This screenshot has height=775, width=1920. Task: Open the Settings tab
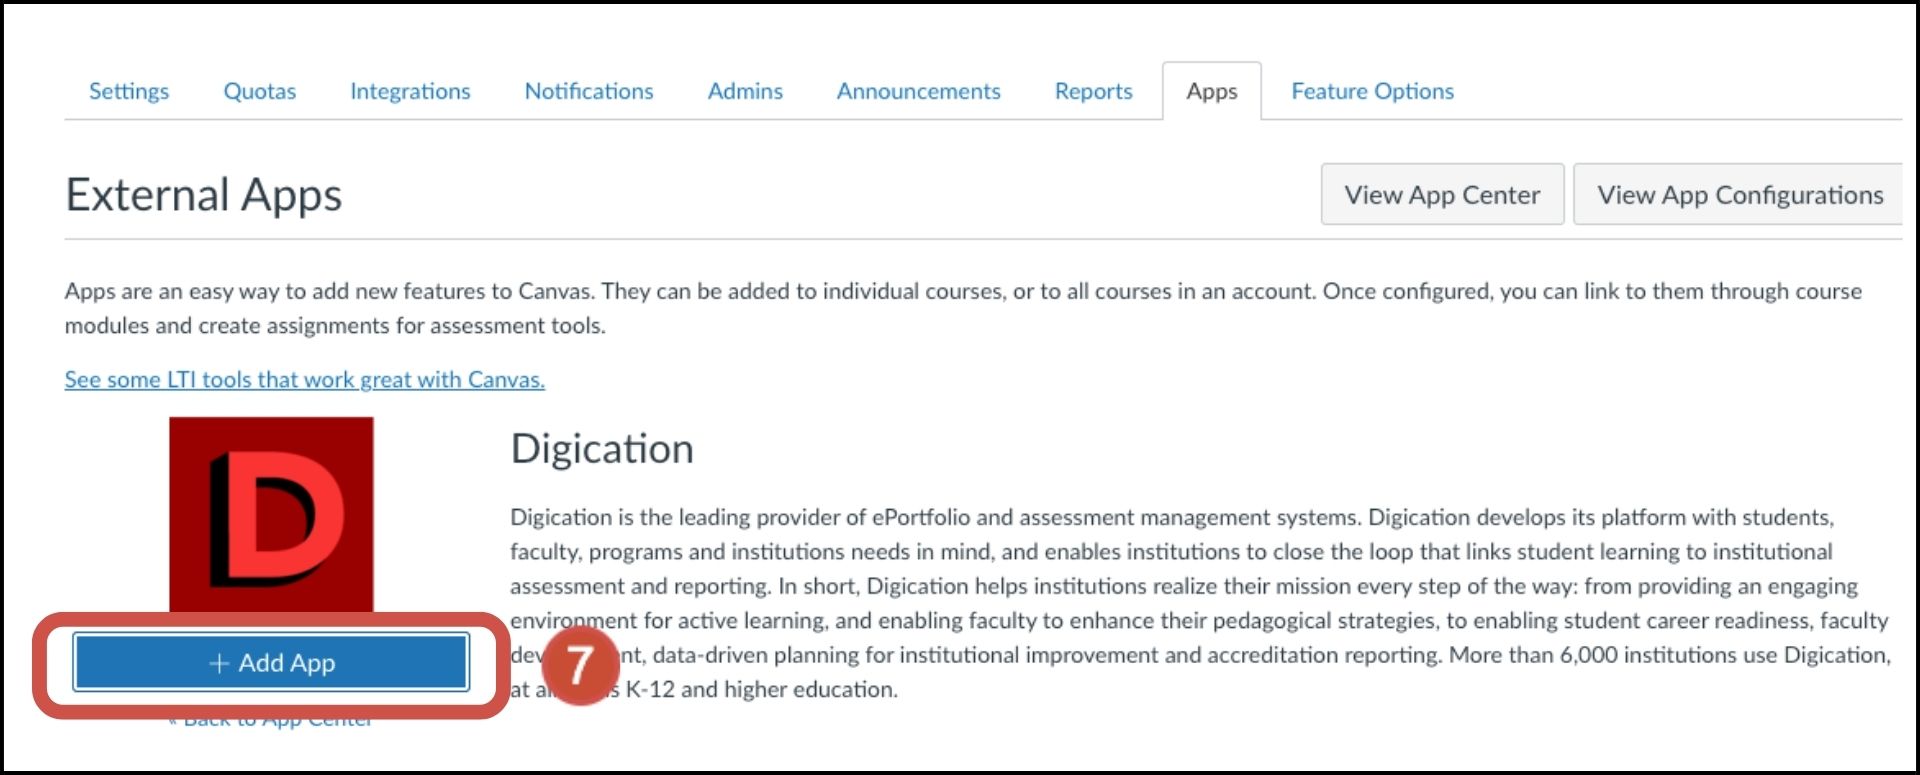129,91
